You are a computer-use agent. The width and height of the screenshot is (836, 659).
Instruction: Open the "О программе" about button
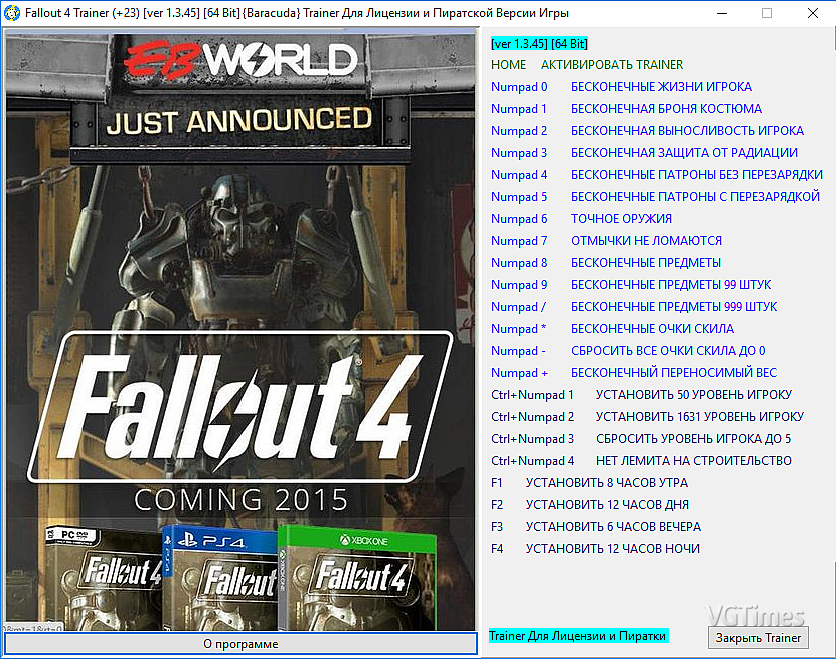240,644
